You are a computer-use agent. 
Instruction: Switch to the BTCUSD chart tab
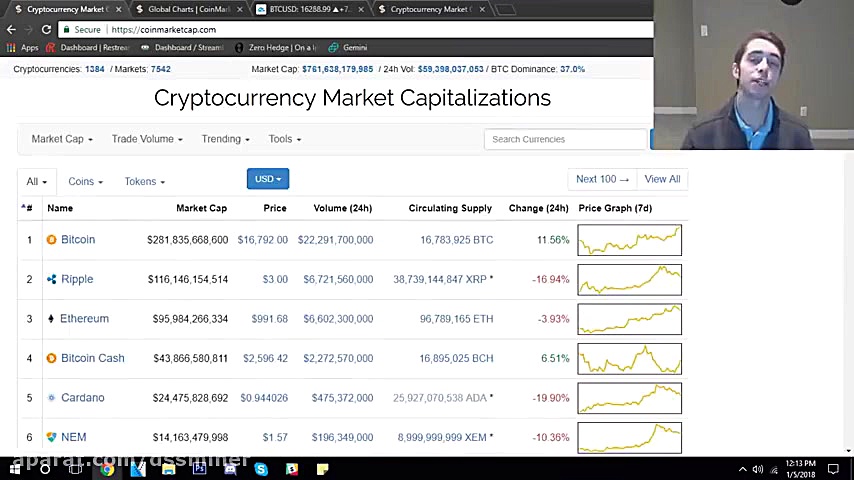(x=308, y=9)
